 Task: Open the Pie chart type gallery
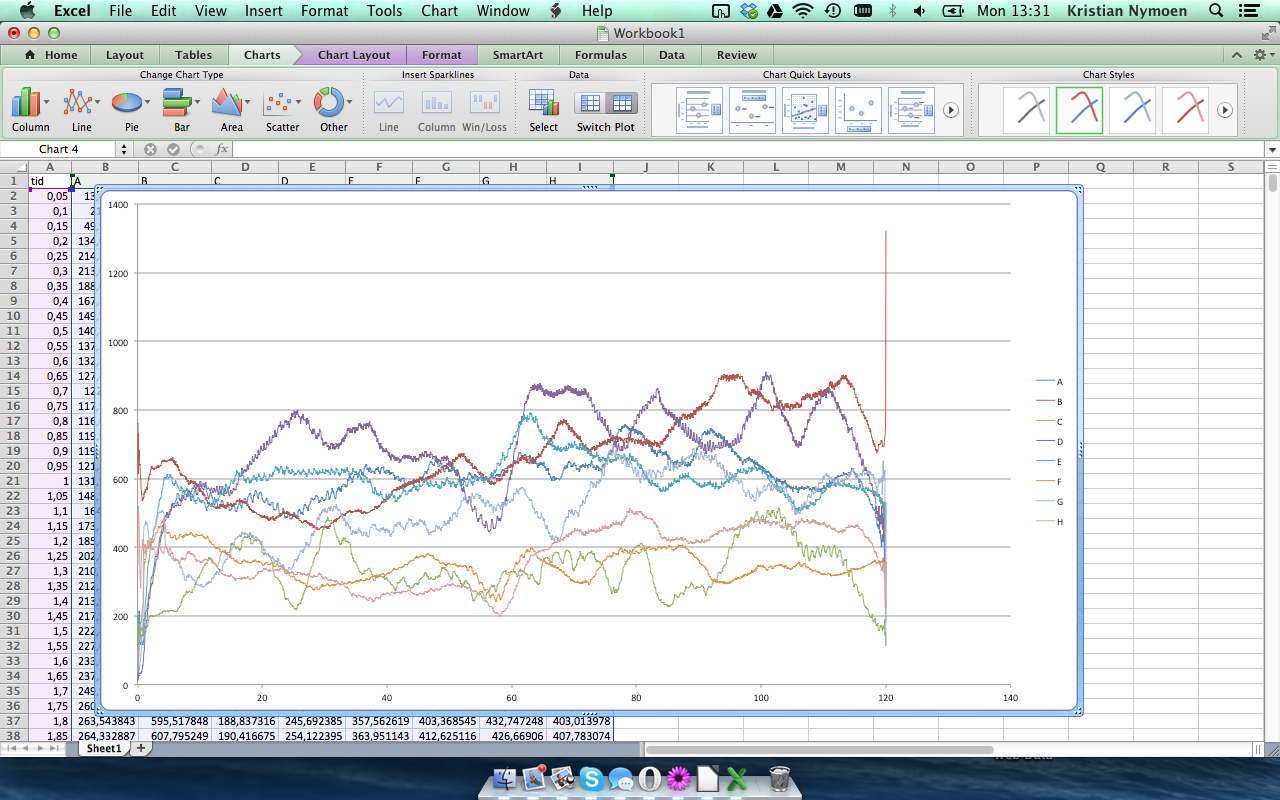pyautogui.click(x=131, y=109)
